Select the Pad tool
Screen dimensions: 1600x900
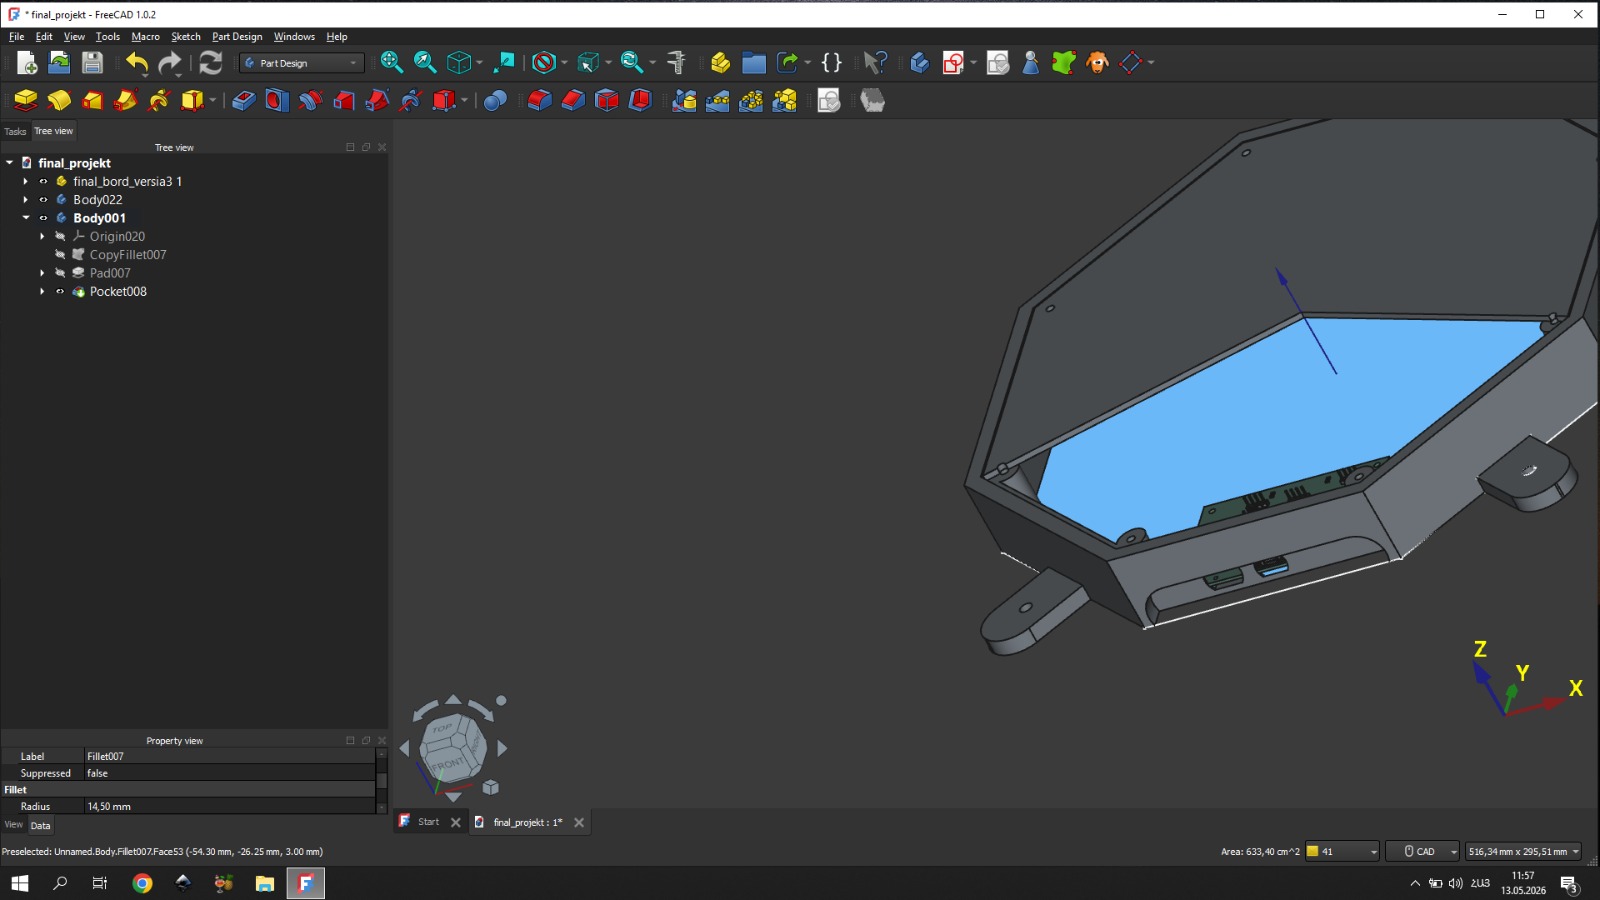click(25, 100)
